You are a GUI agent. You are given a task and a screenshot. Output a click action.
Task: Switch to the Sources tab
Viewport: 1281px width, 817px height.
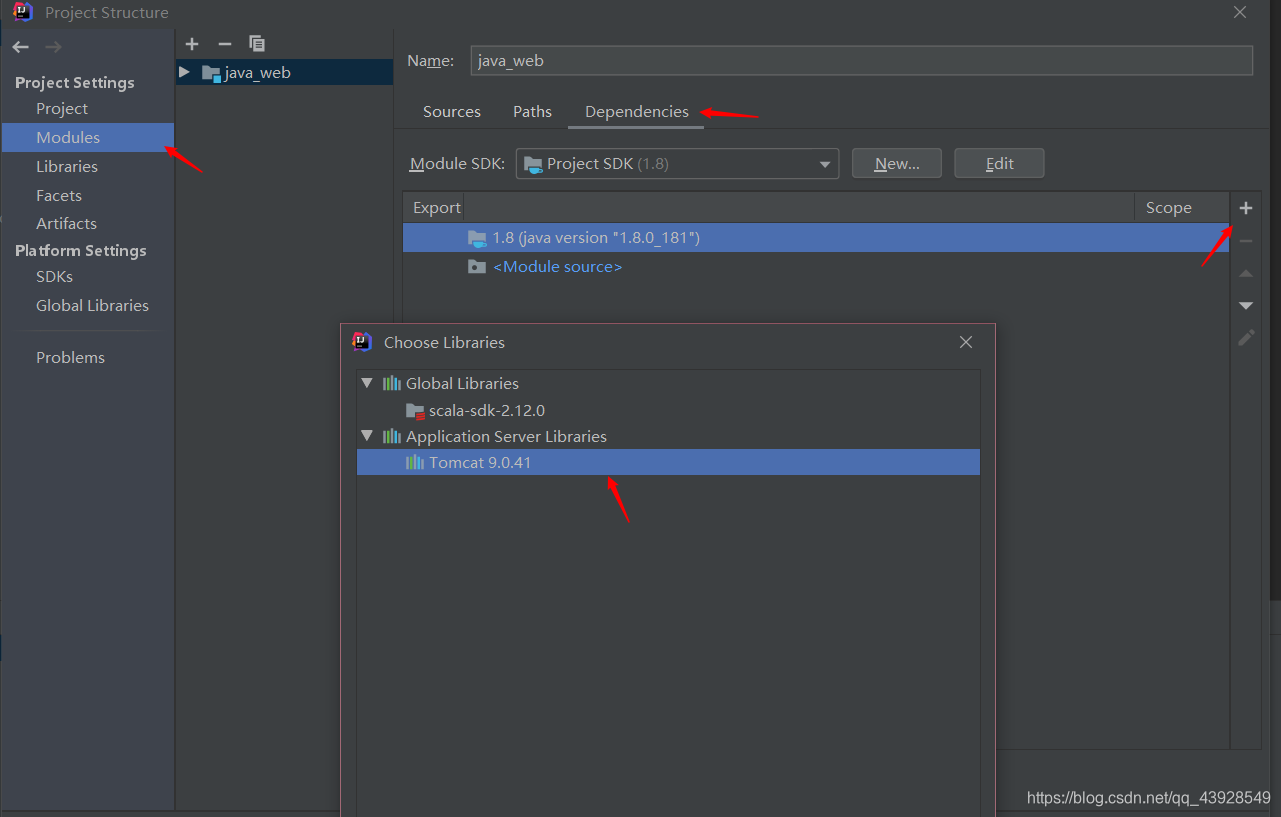click(452, 112)
